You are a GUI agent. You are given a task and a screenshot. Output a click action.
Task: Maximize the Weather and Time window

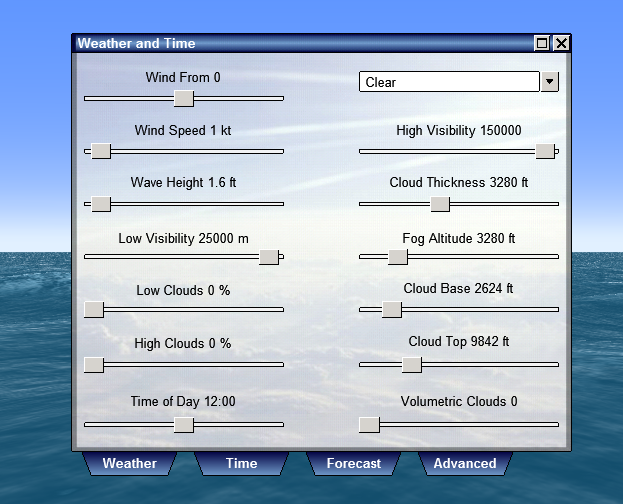(542, 43)
